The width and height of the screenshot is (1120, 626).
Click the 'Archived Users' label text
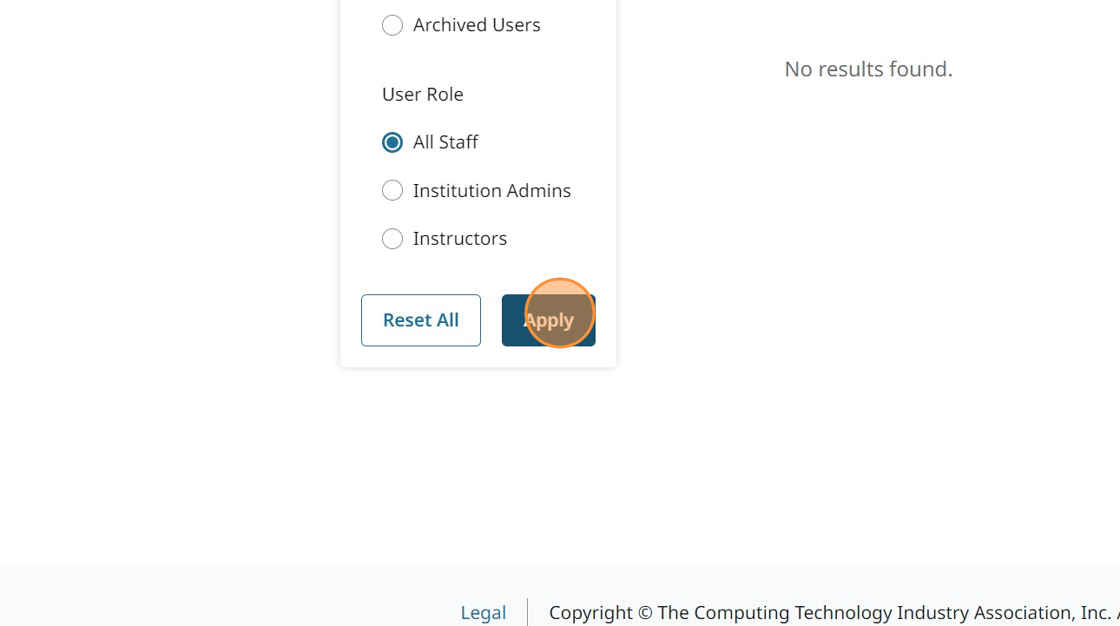pos(476,25)
